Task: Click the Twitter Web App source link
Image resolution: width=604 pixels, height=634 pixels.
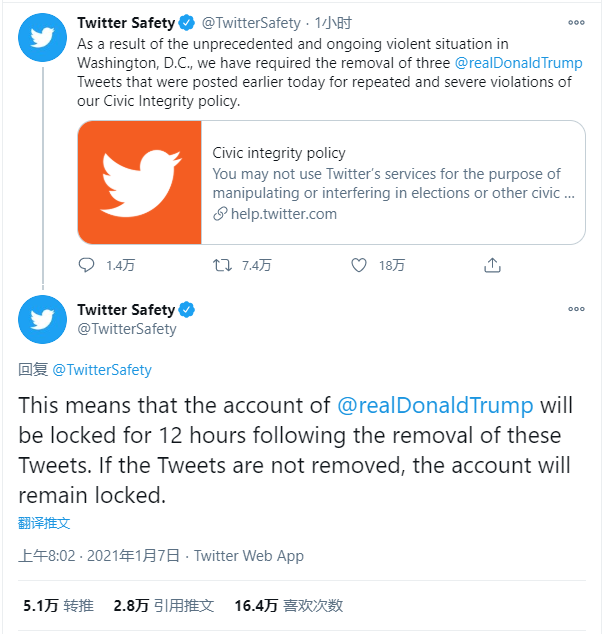Action: pyautogui.click(x=248, y=556)
